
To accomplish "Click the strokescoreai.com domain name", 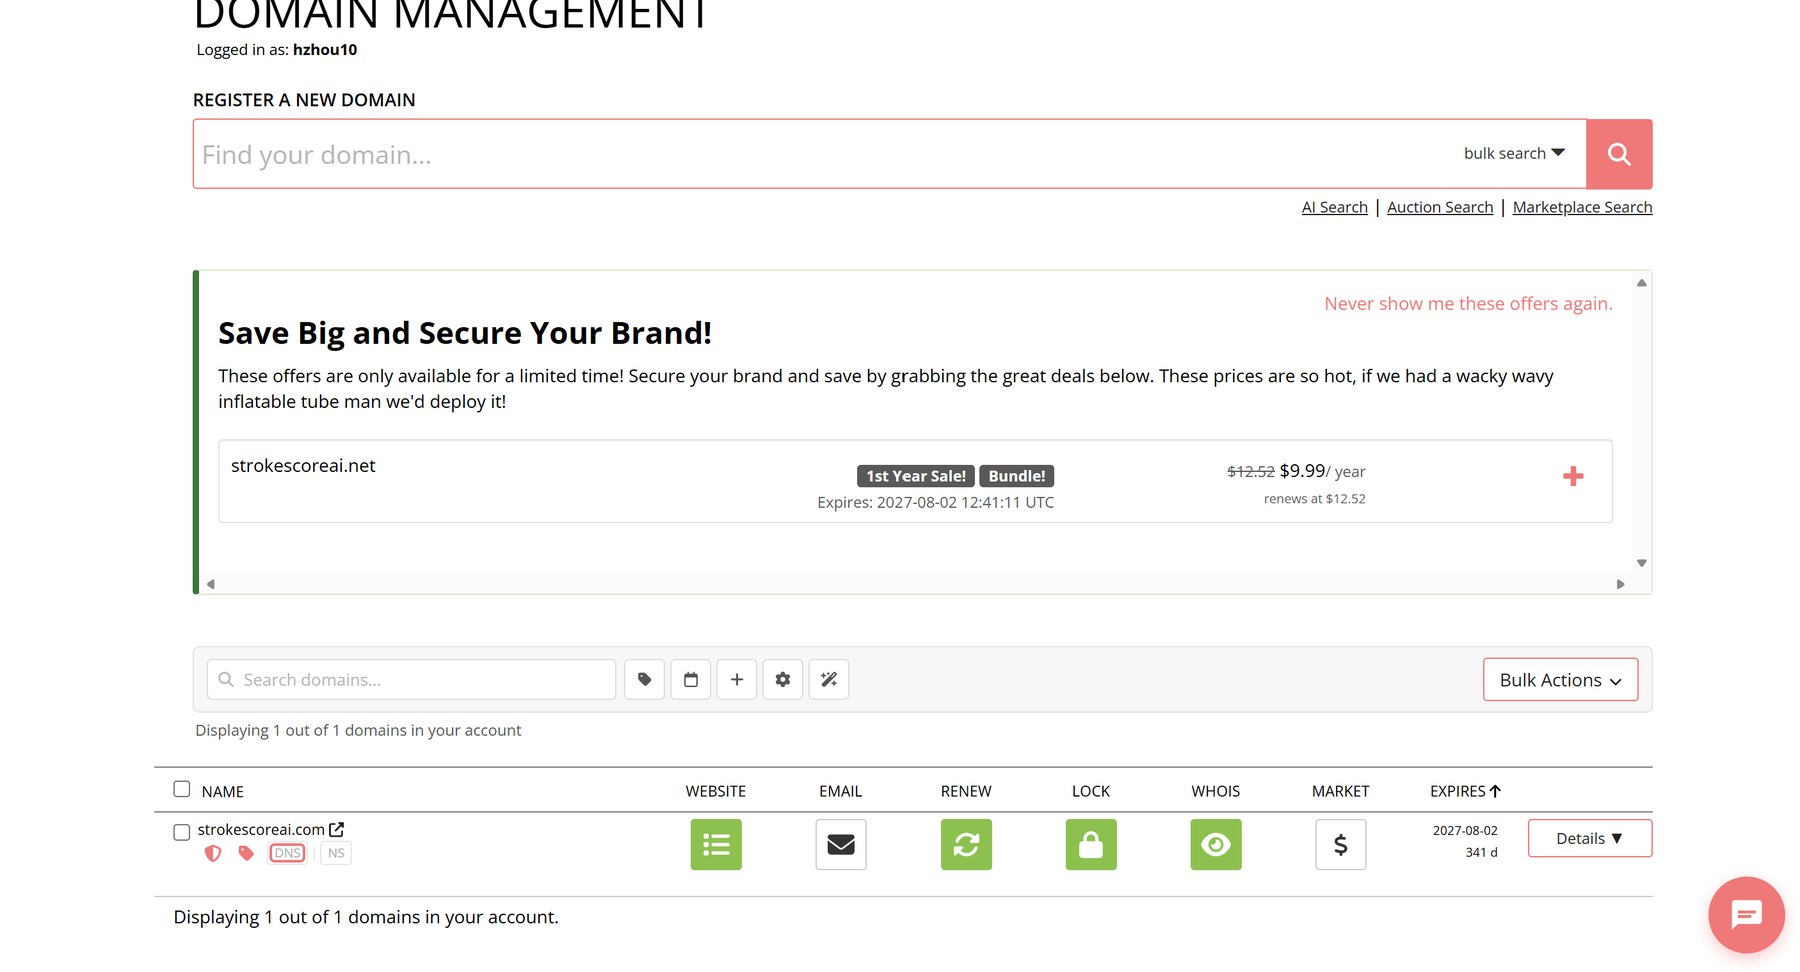I will [261, 829].
